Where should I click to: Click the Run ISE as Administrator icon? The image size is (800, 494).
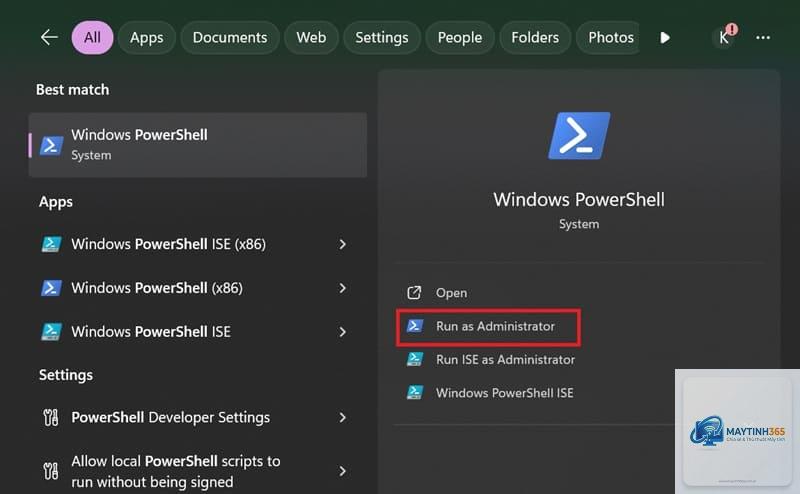(414, 359)
